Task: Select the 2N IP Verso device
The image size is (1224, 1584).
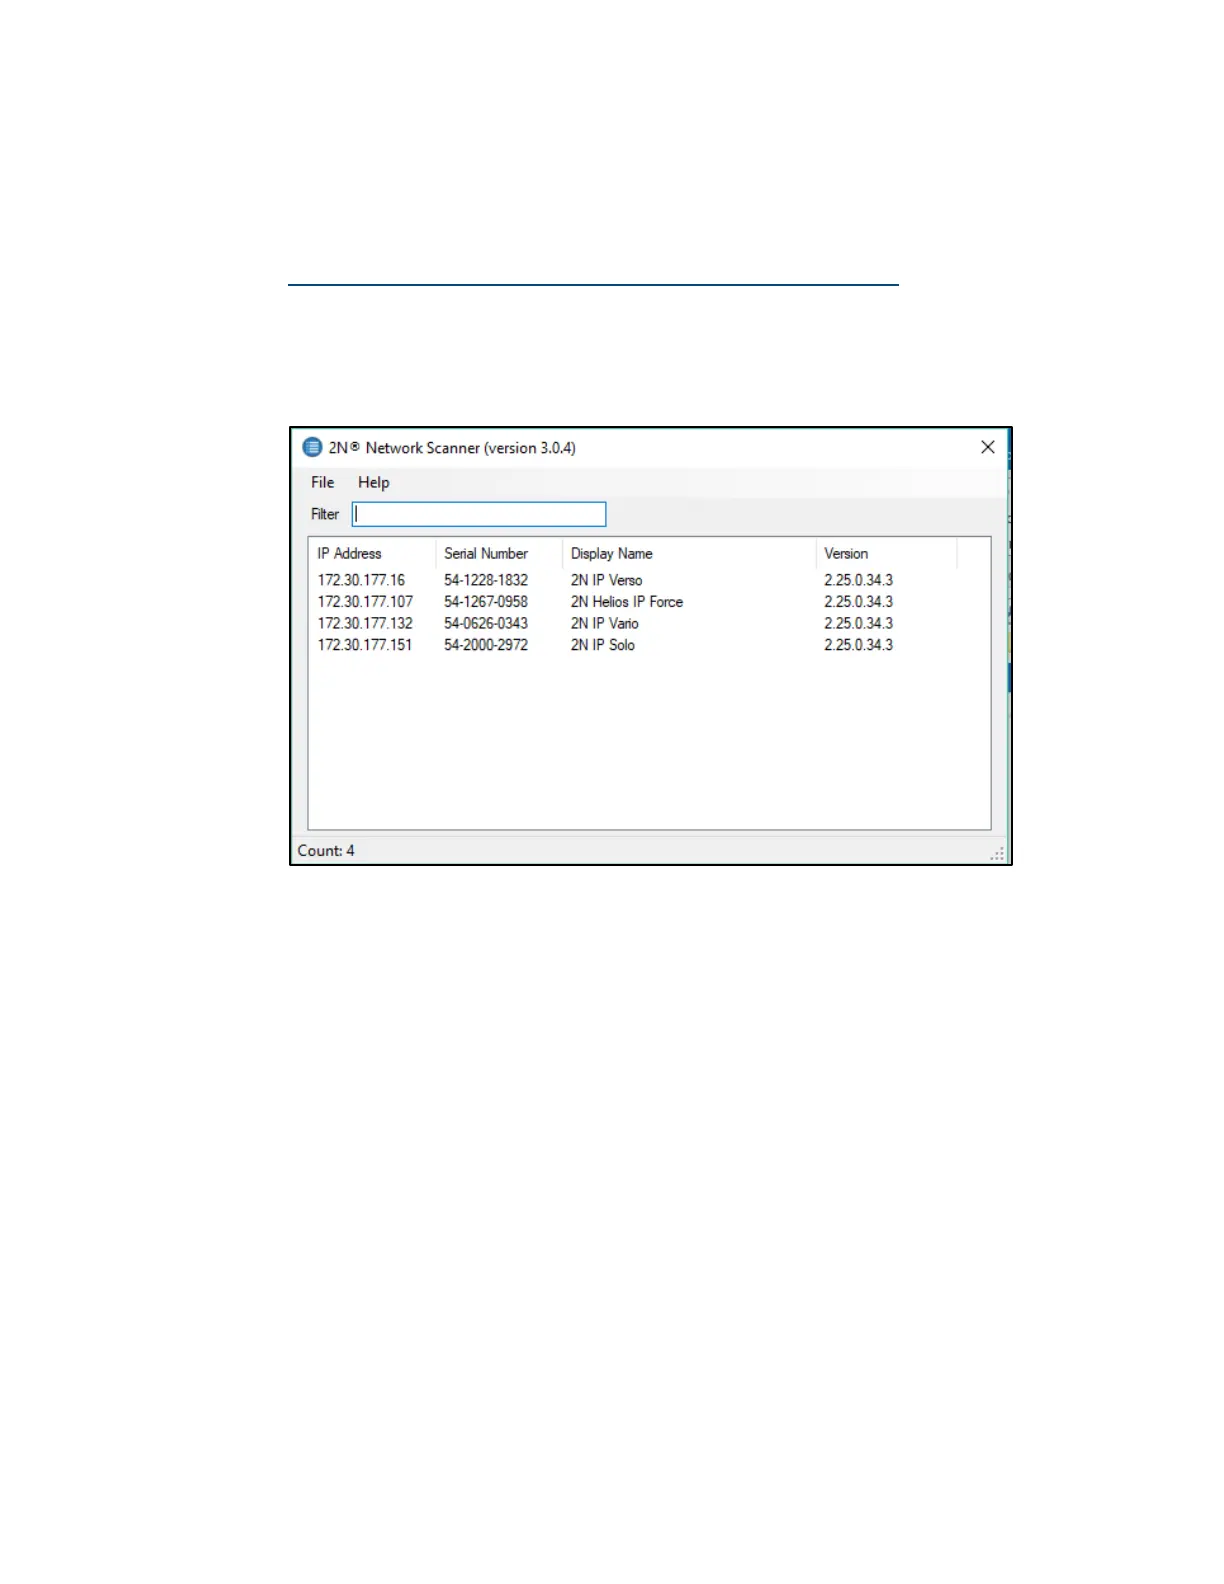Action: (607, 580)
